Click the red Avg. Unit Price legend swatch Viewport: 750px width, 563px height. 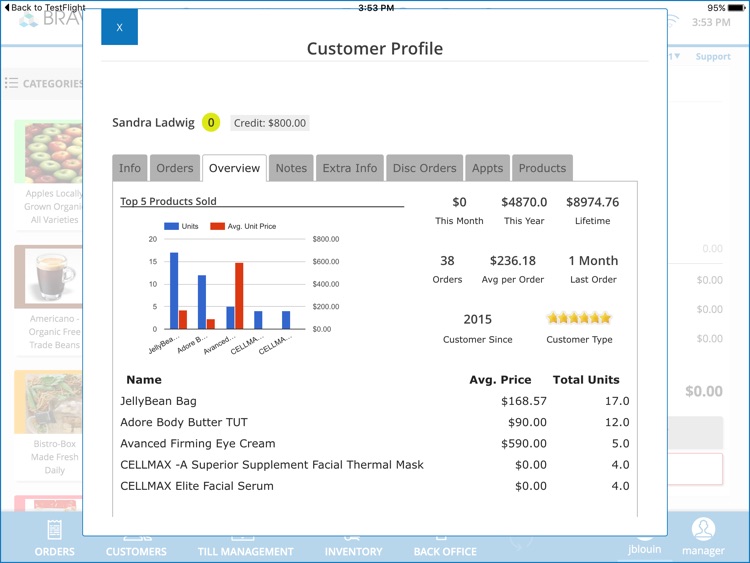pos(218,227)
